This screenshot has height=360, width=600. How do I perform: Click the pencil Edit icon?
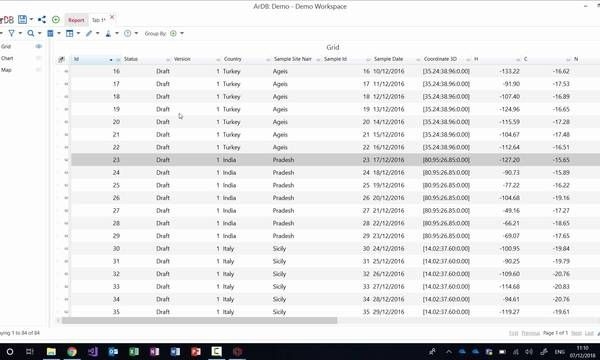point(89,33)
